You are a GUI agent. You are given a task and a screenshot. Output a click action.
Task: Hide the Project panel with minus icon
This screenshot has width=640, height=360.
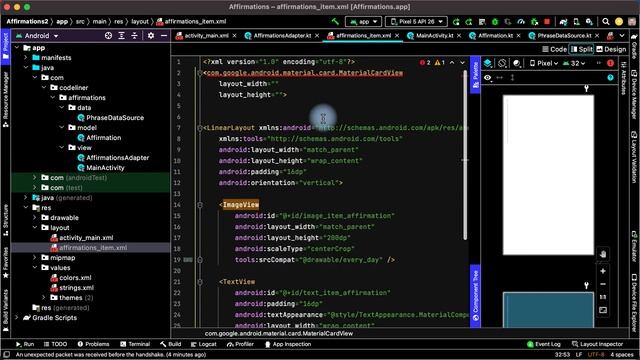164,36
